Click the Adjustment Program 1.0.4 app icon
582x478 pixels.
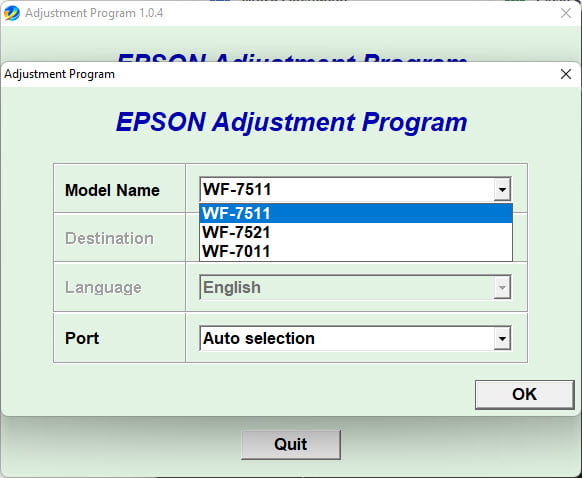pos(12,13)
